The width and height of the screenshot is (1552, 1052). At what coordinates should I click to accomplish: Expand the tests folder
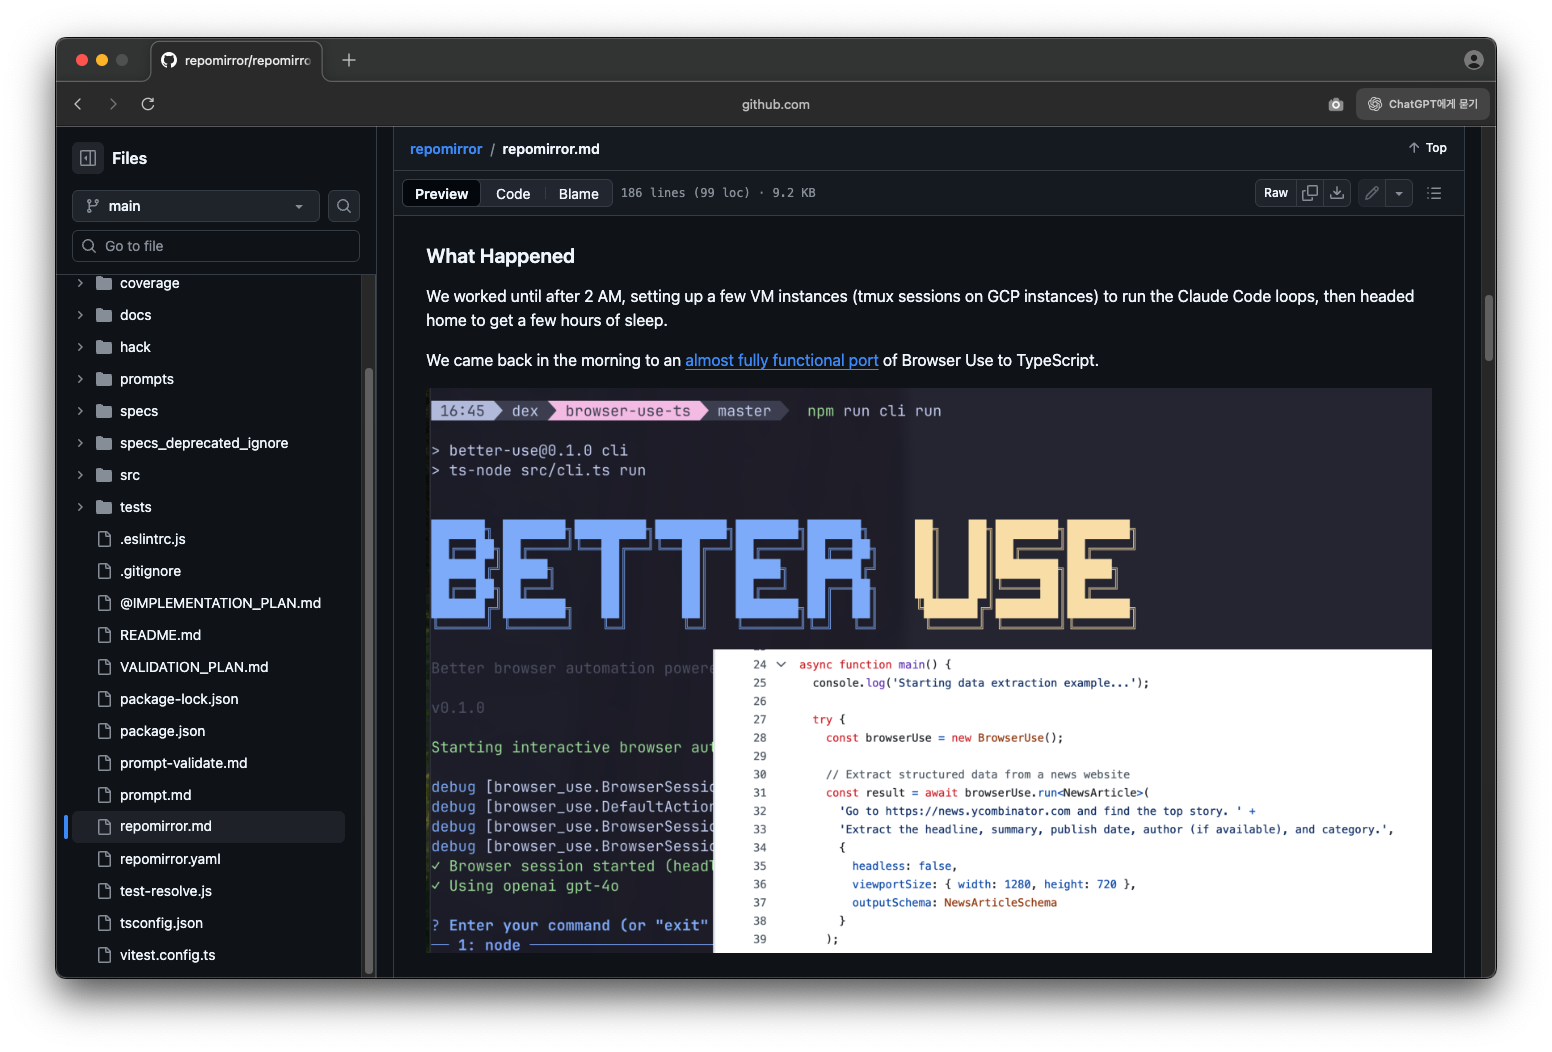pyautogui.click(x=80, y=507)
